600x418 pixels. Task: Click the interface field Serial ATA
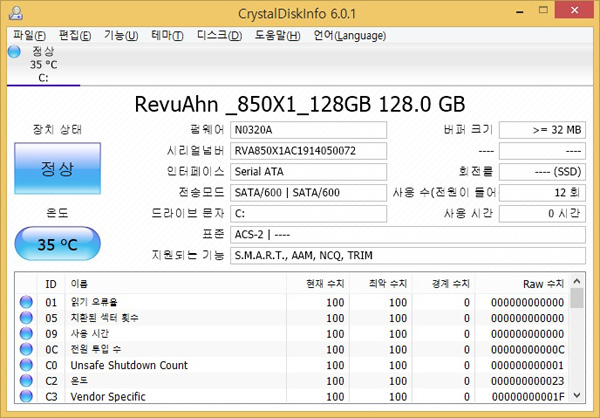[308, 171]
